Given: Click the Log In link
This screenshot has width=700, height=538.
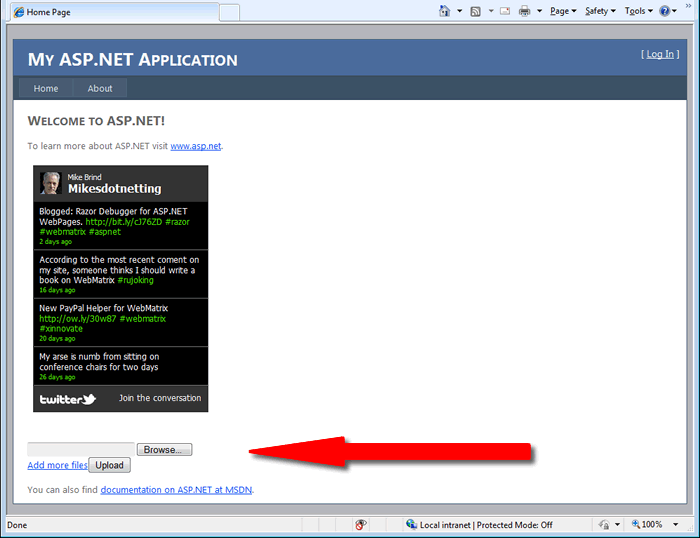Looking at the screenshot, I should [x=660, y=54].
